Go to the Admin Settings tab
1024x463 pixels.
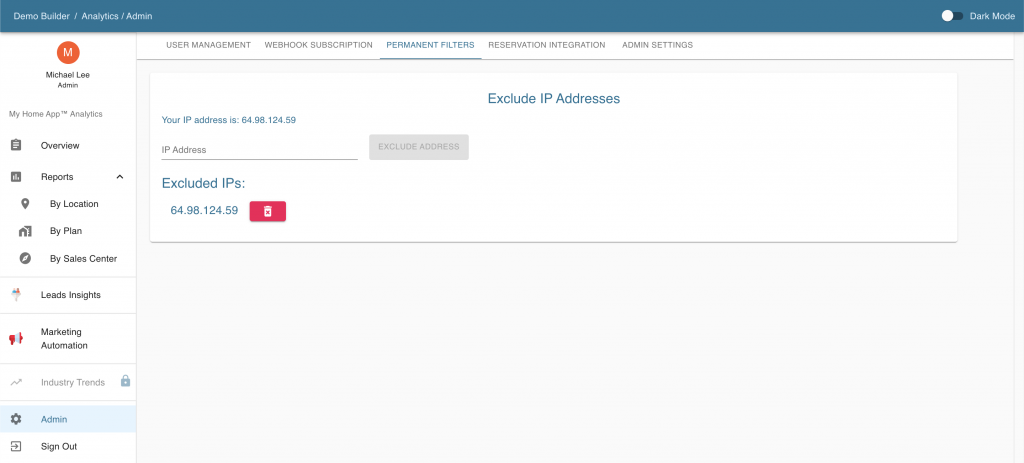coord(657,45)
